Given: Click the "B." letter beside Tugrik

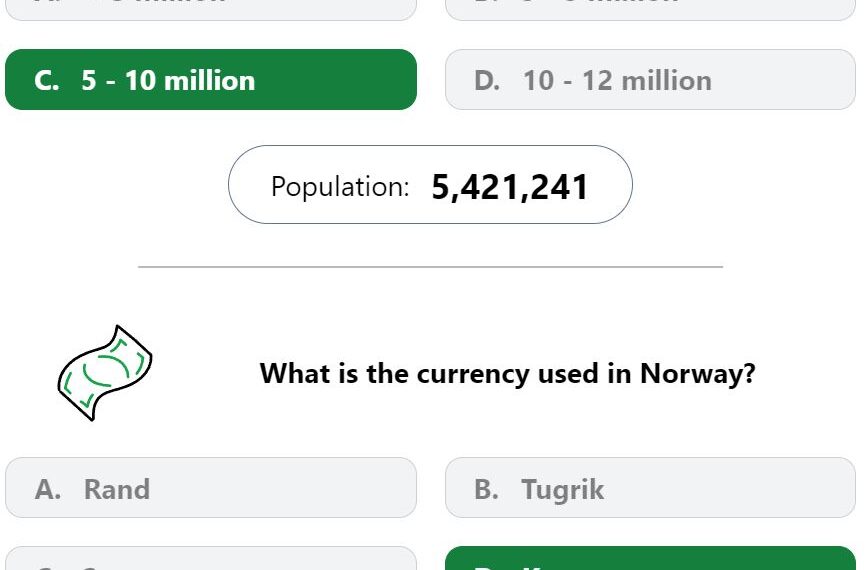Looking at the screenshot, I should tap(486, 489).
